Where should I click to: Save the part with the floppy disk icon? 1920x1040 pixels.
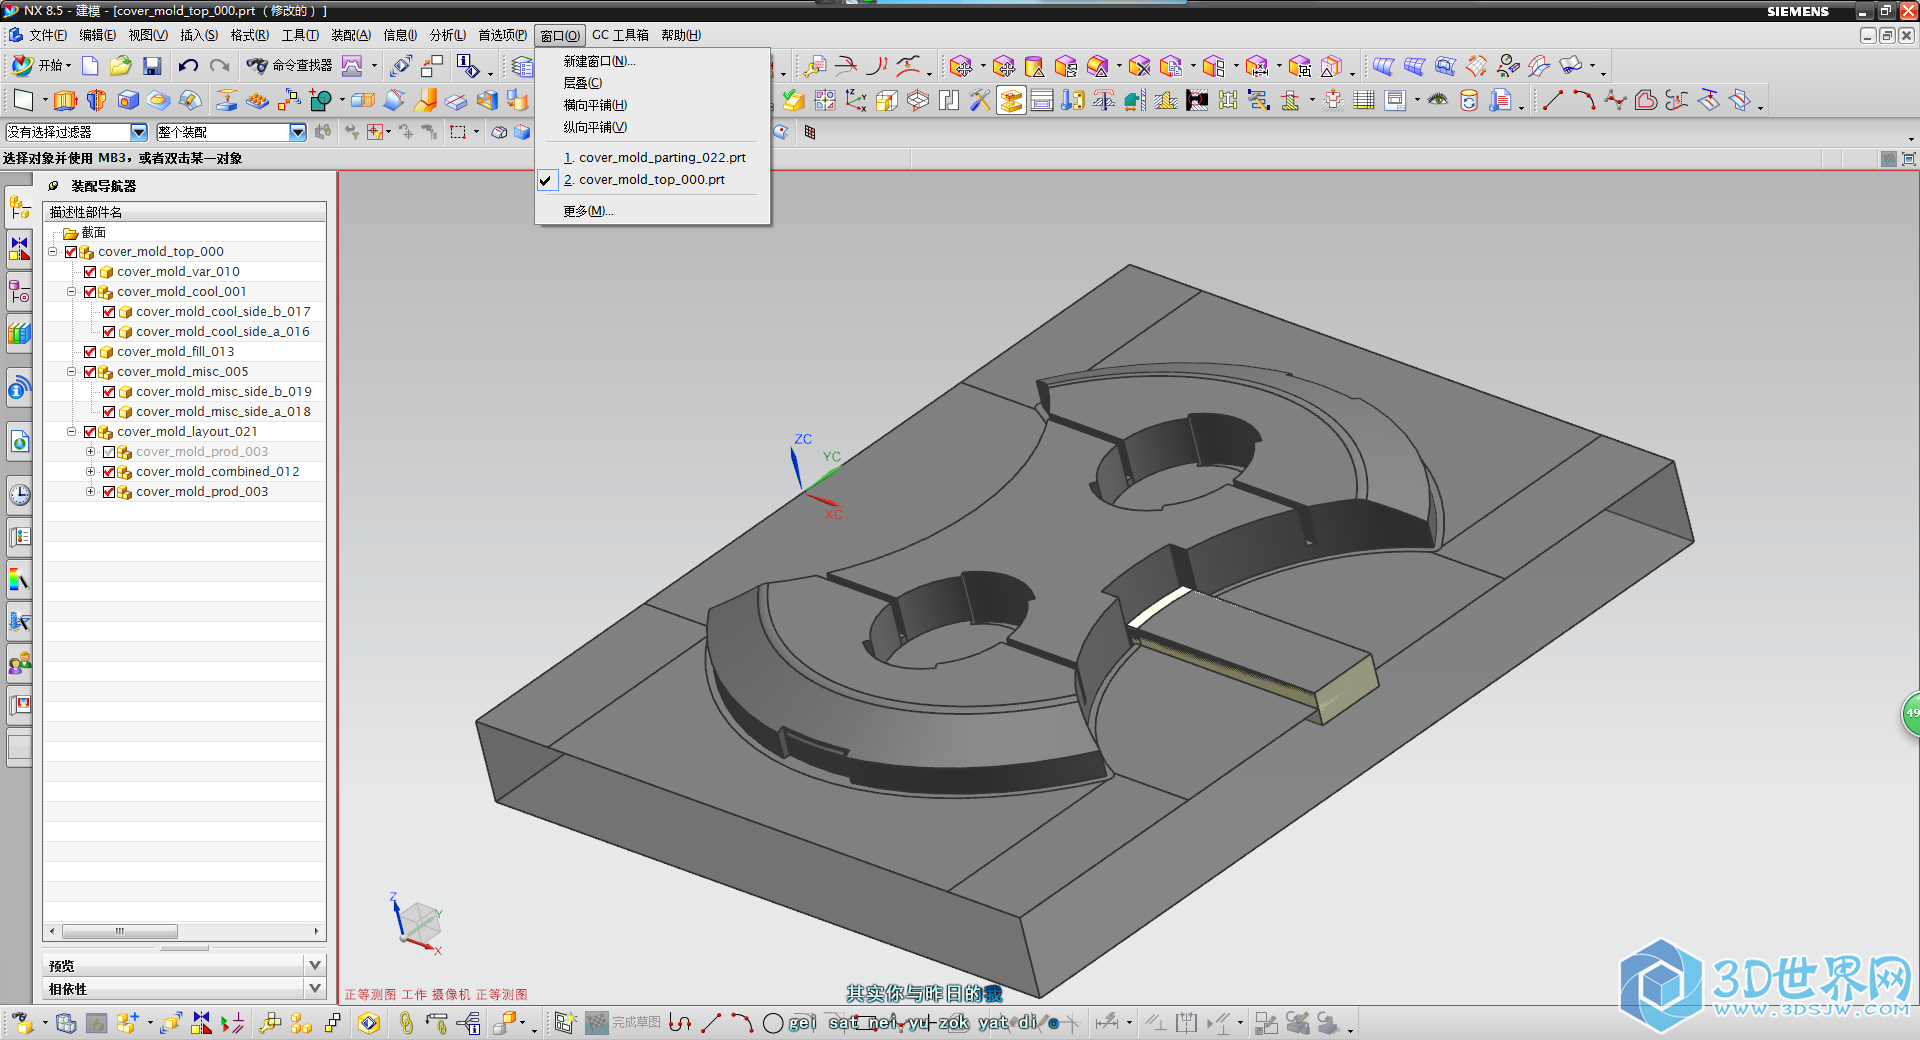(152, 66)
